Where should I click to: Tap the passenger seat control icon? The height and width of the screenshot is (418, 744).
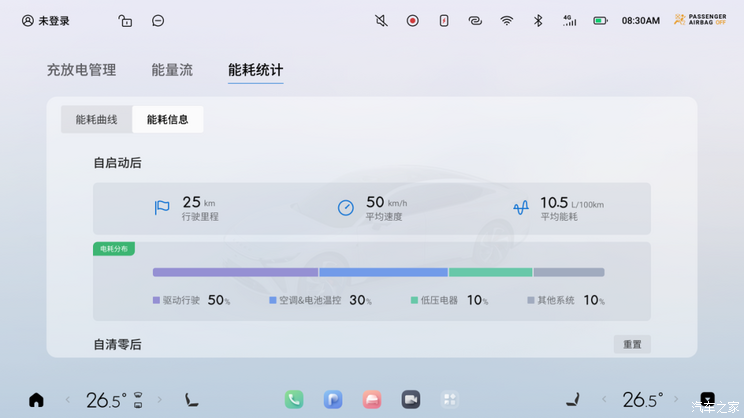573,400
